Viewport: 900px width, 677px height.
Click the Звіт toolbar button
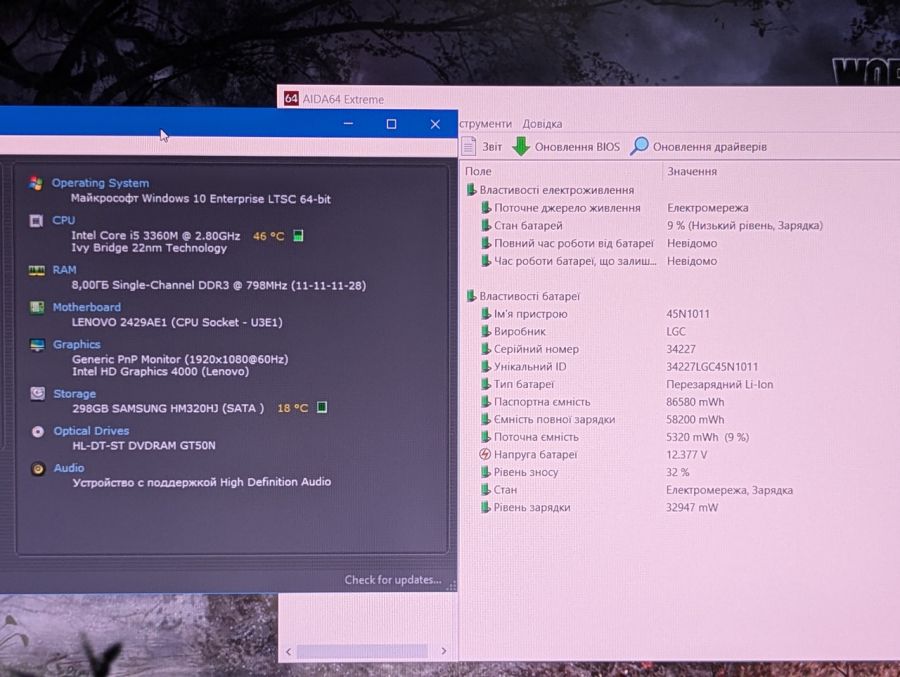click(482, 146)
